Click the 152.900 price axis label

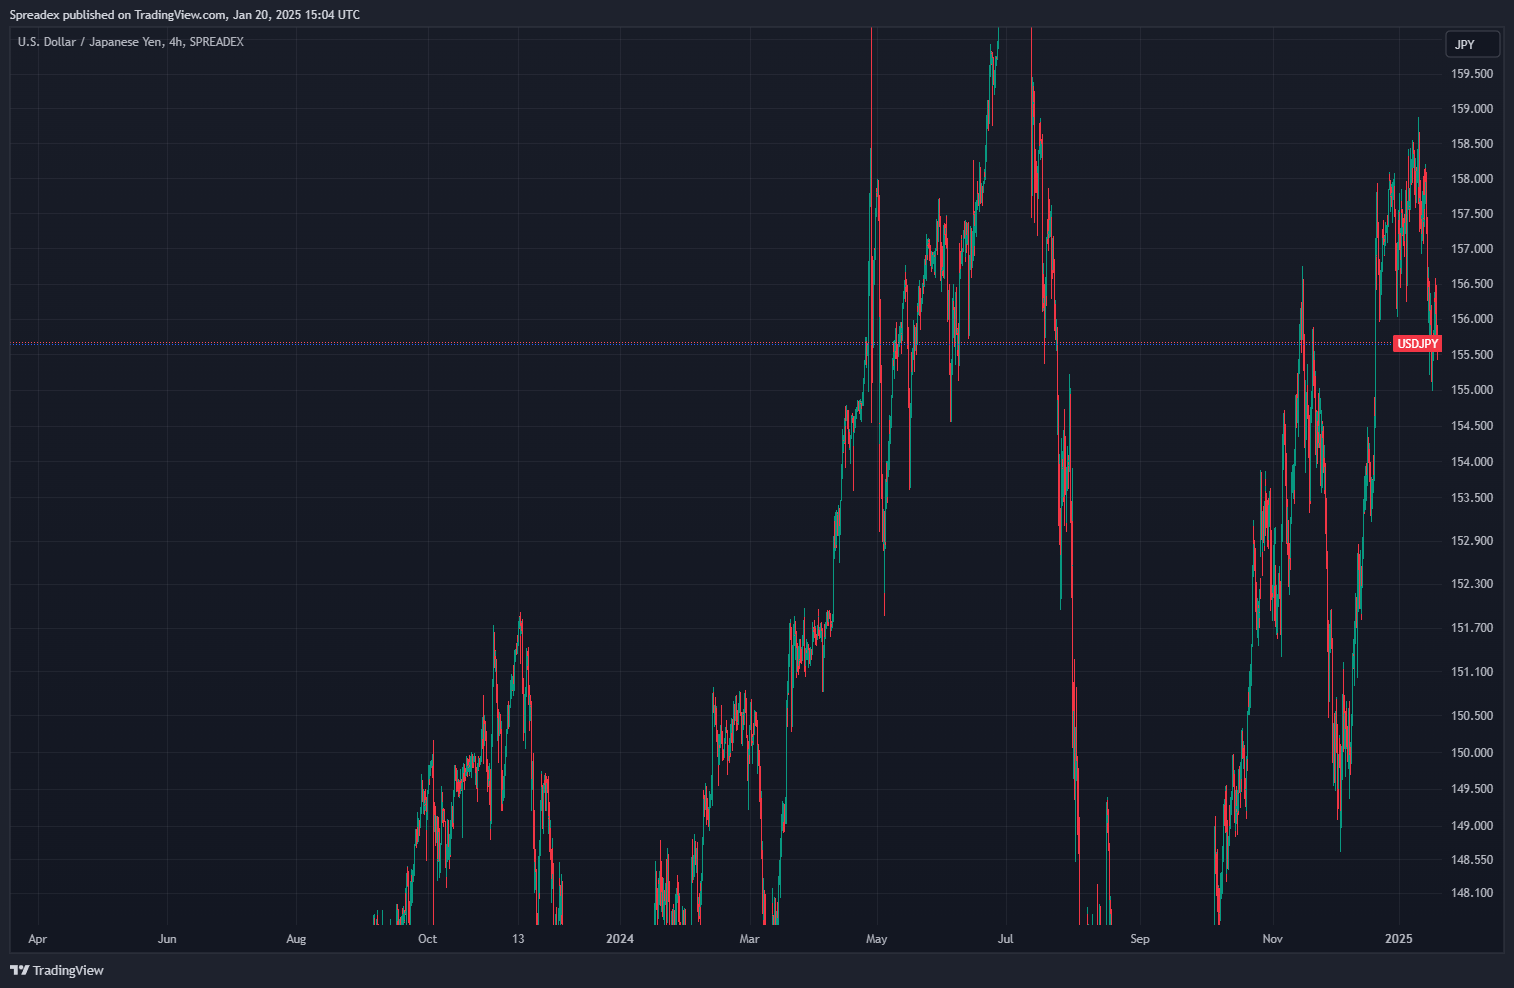click(x=1472, y=541)
